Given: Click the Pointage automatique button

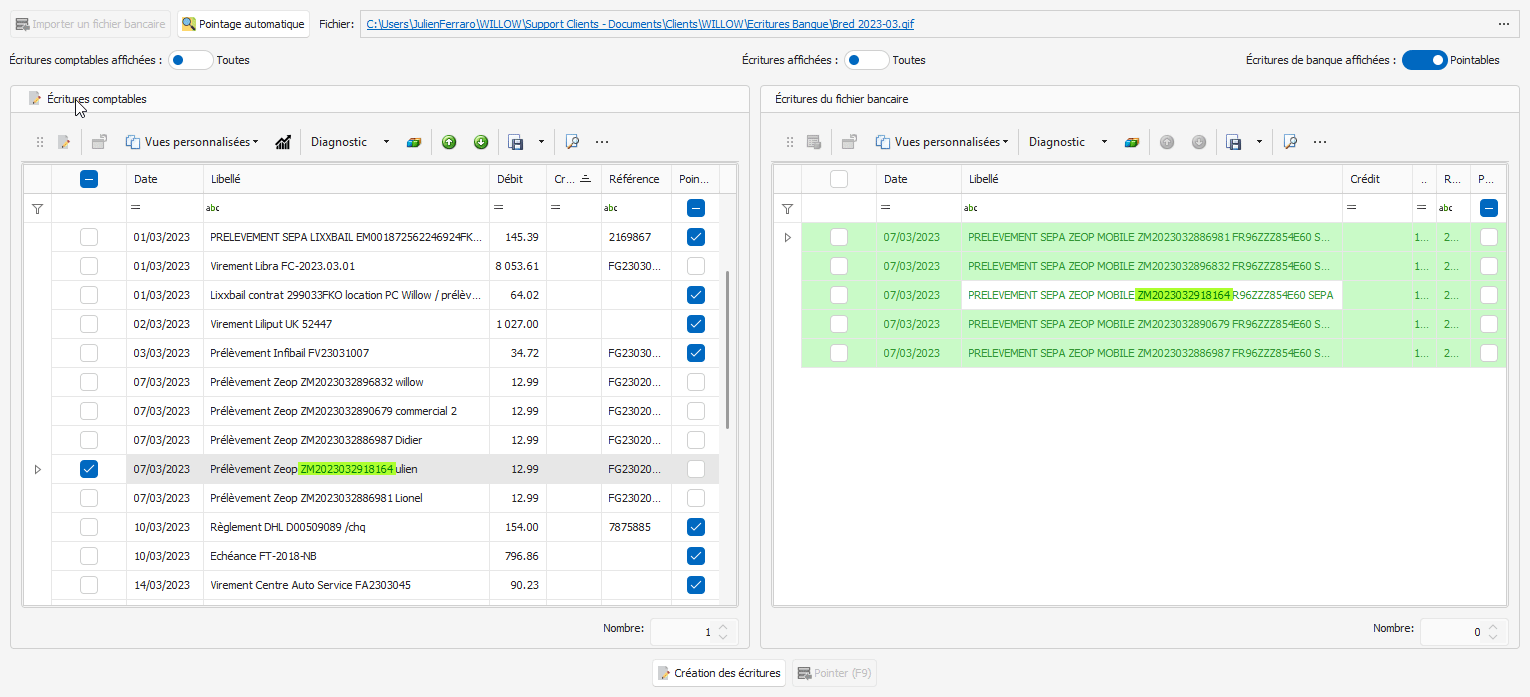Looking at the screenshot, I should pyautogui.click(x=243, y=24).
